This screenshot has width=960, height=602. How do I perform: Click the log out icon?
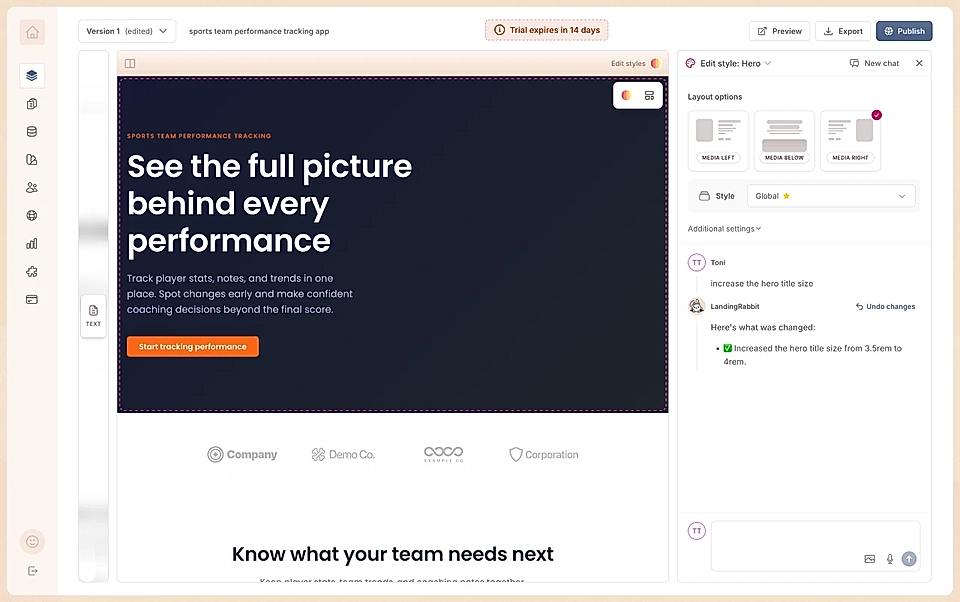pos(32,571)
